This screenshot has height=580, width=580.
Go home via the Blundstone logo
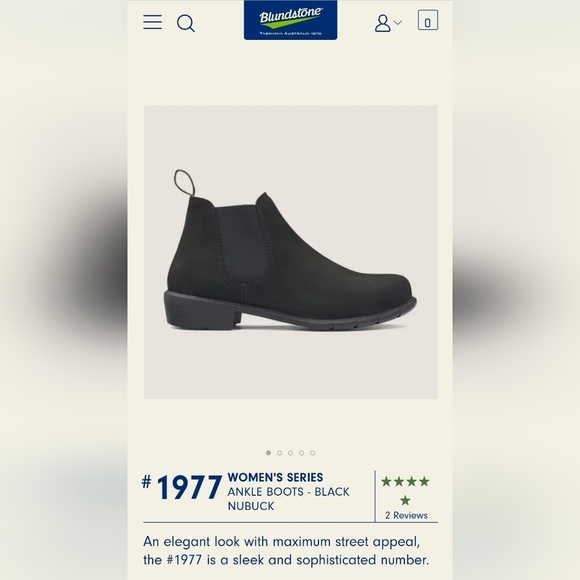click(x=290, y=20)
